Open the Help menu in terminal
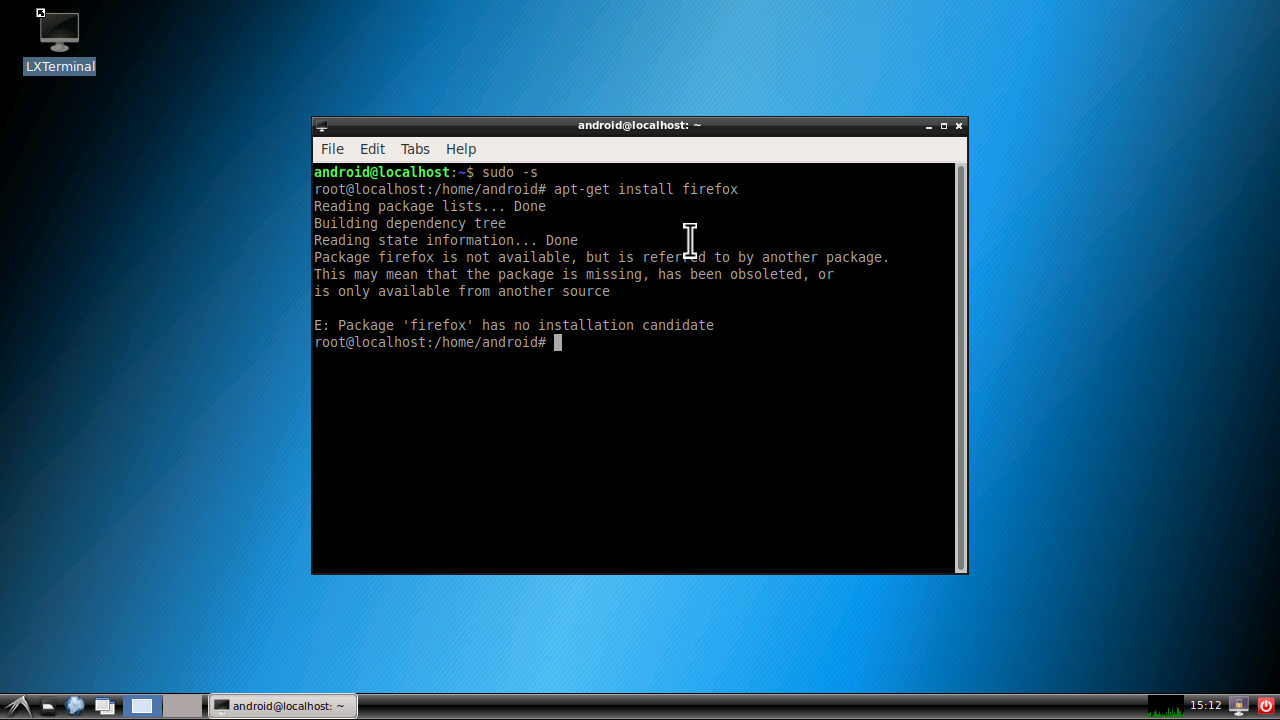1280x720 pixels. click(x=461, y=149)
